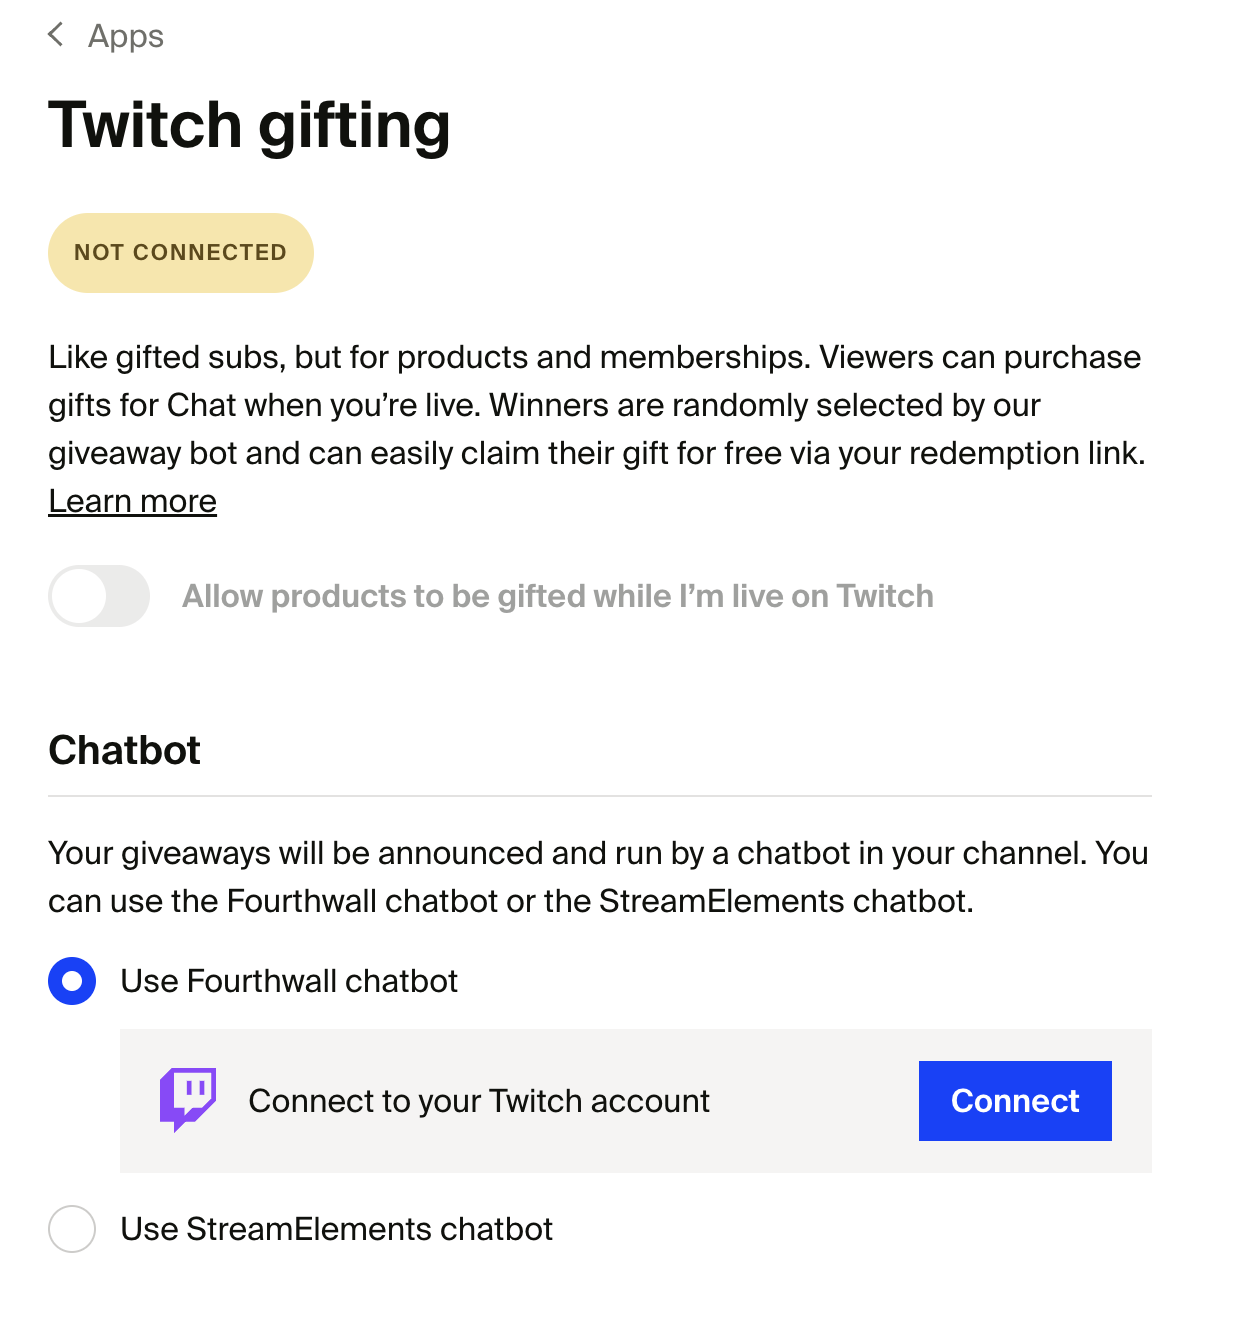Open the 'Learn more' link
Viewport: 1246px width, 1334px height.
pyautogui.click(x=131, y=500)
